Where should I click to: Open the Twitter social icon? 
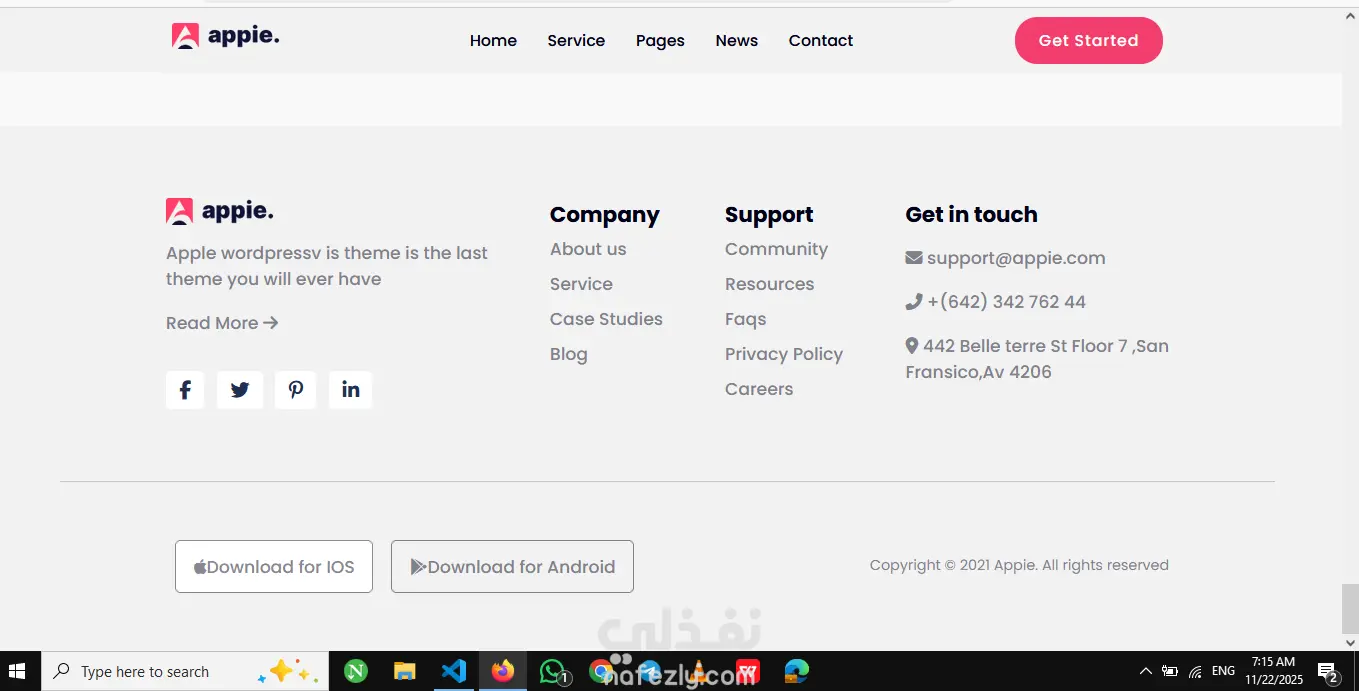tap(240, 390)
